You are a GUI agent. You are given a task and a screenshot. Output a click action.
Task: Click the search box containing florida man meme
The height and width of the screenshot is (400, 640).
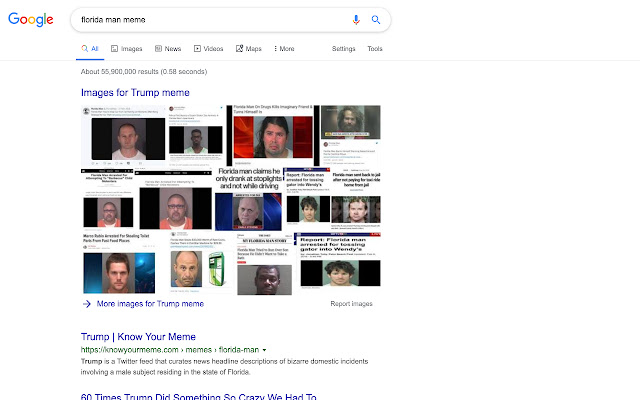231,20
